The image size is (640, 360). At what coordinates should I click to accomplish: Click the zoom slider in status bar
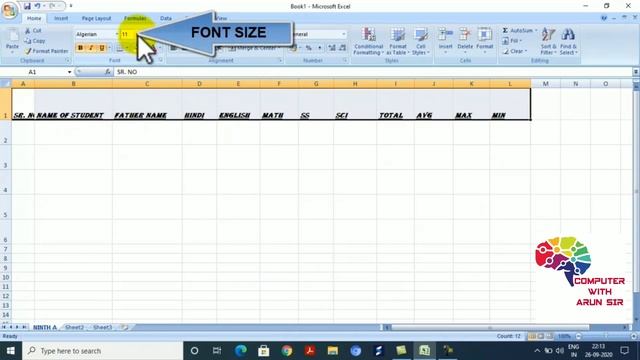(605, 336)
